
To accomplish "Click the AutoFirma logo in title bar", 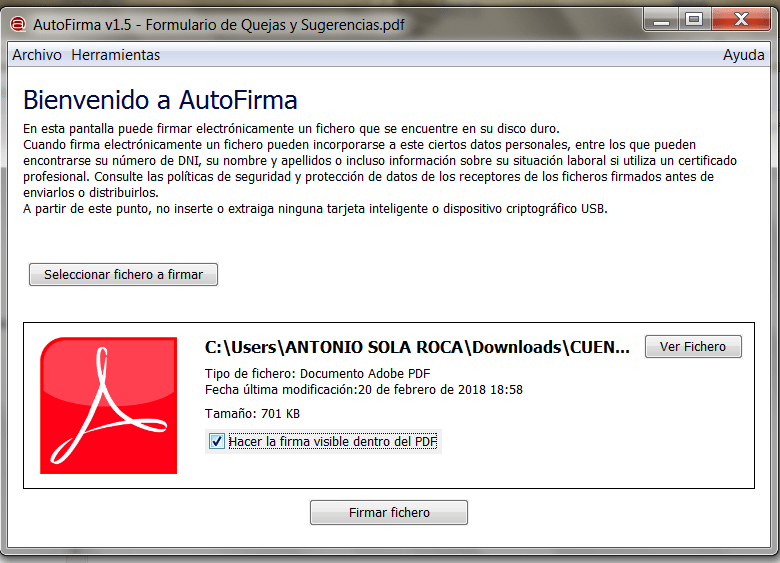I will [x=16, y=23].
